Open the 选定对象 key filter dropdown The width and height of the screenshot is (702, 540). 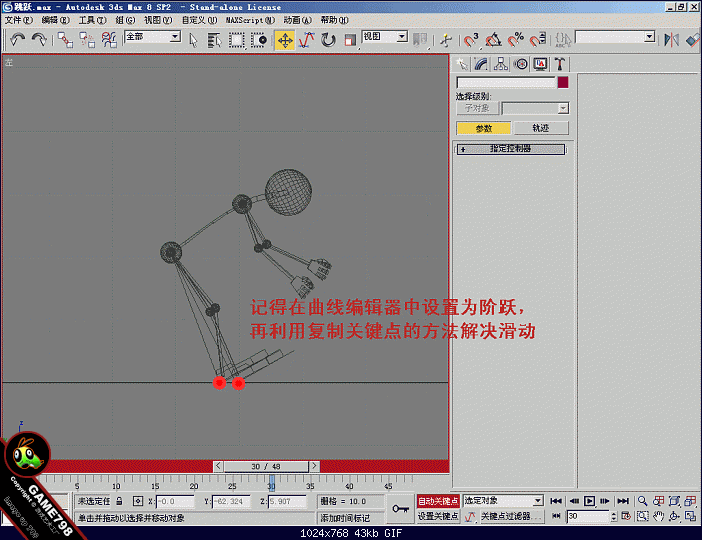tap(503, 500)
